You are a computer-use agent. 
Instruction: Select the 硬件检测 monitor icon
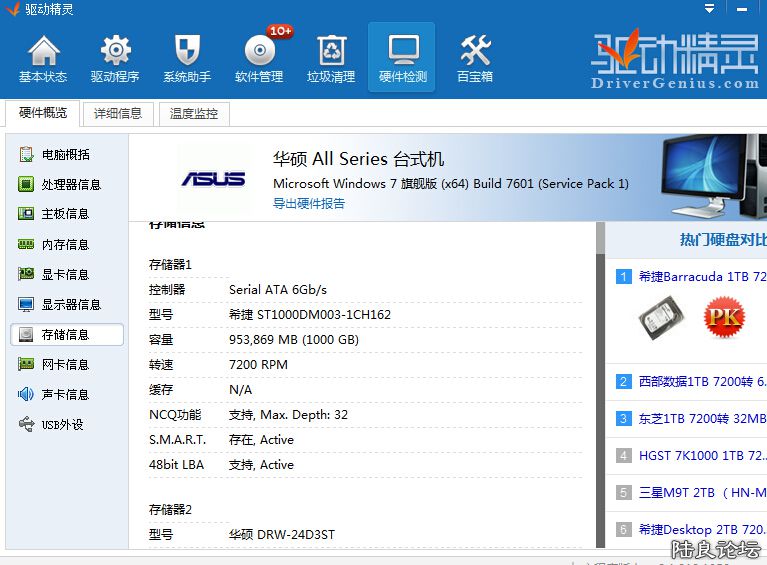coord(402,58)
